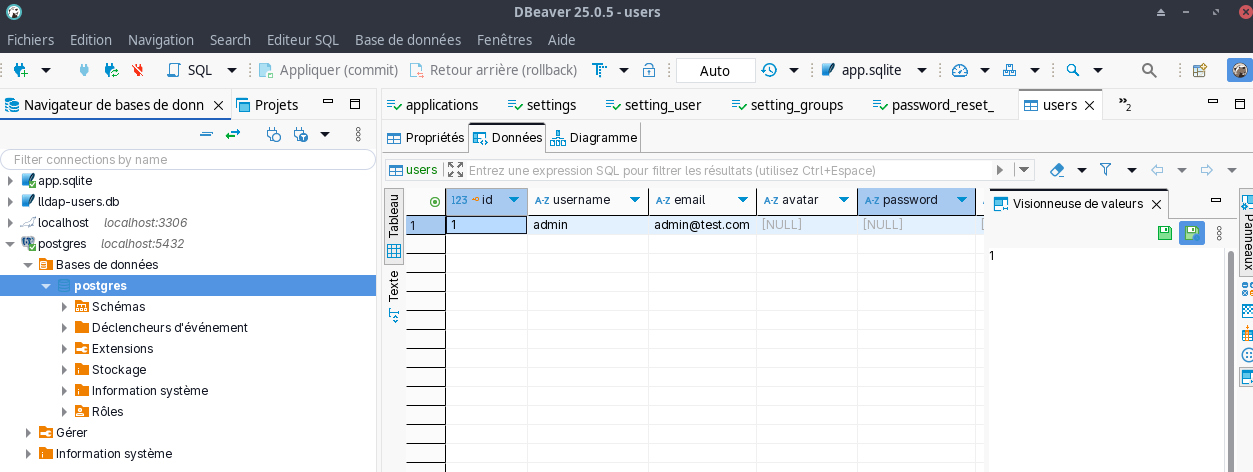The image size is (1253, 472).
Task: Click the blue search magnifier icon
Action: (x=1073, y=70)
